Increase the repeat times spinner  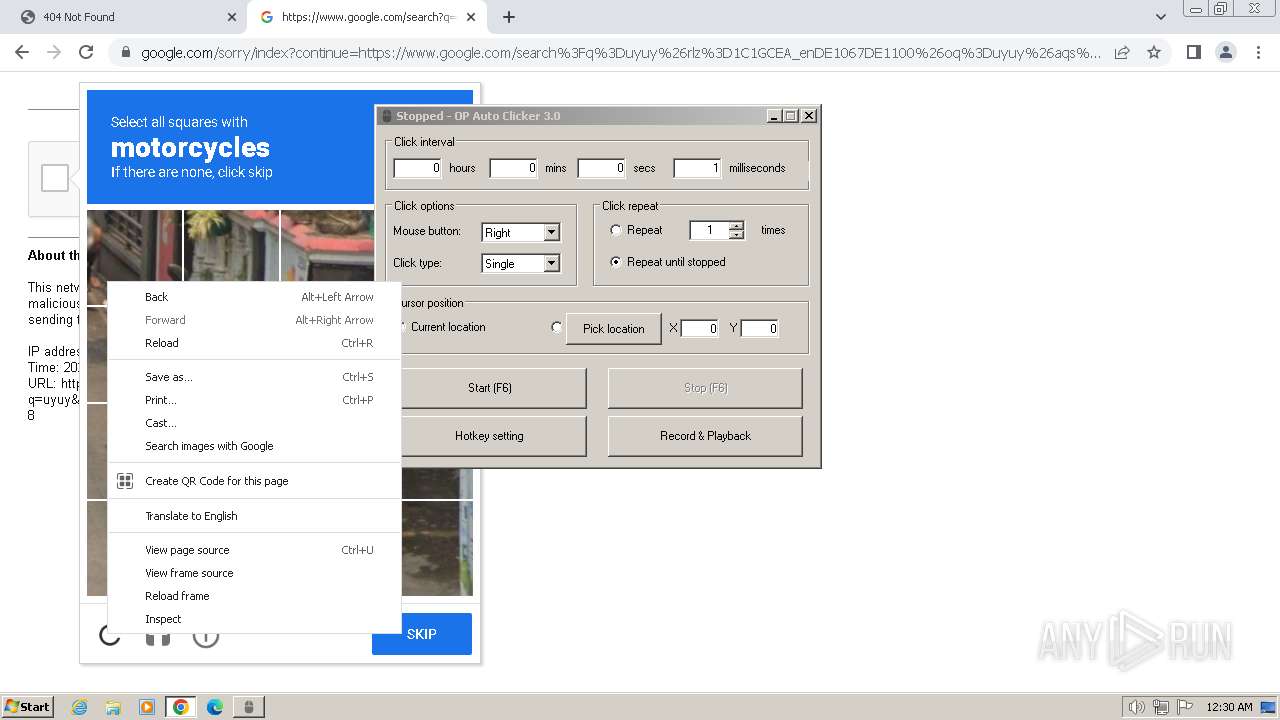pyautogui.click(x=737, y=225)
